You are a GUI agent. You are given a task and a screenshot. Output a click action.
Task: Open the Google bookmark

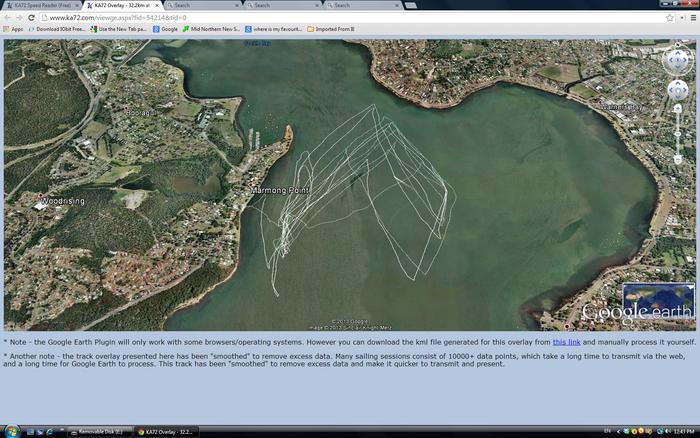(x=165, y=29)
